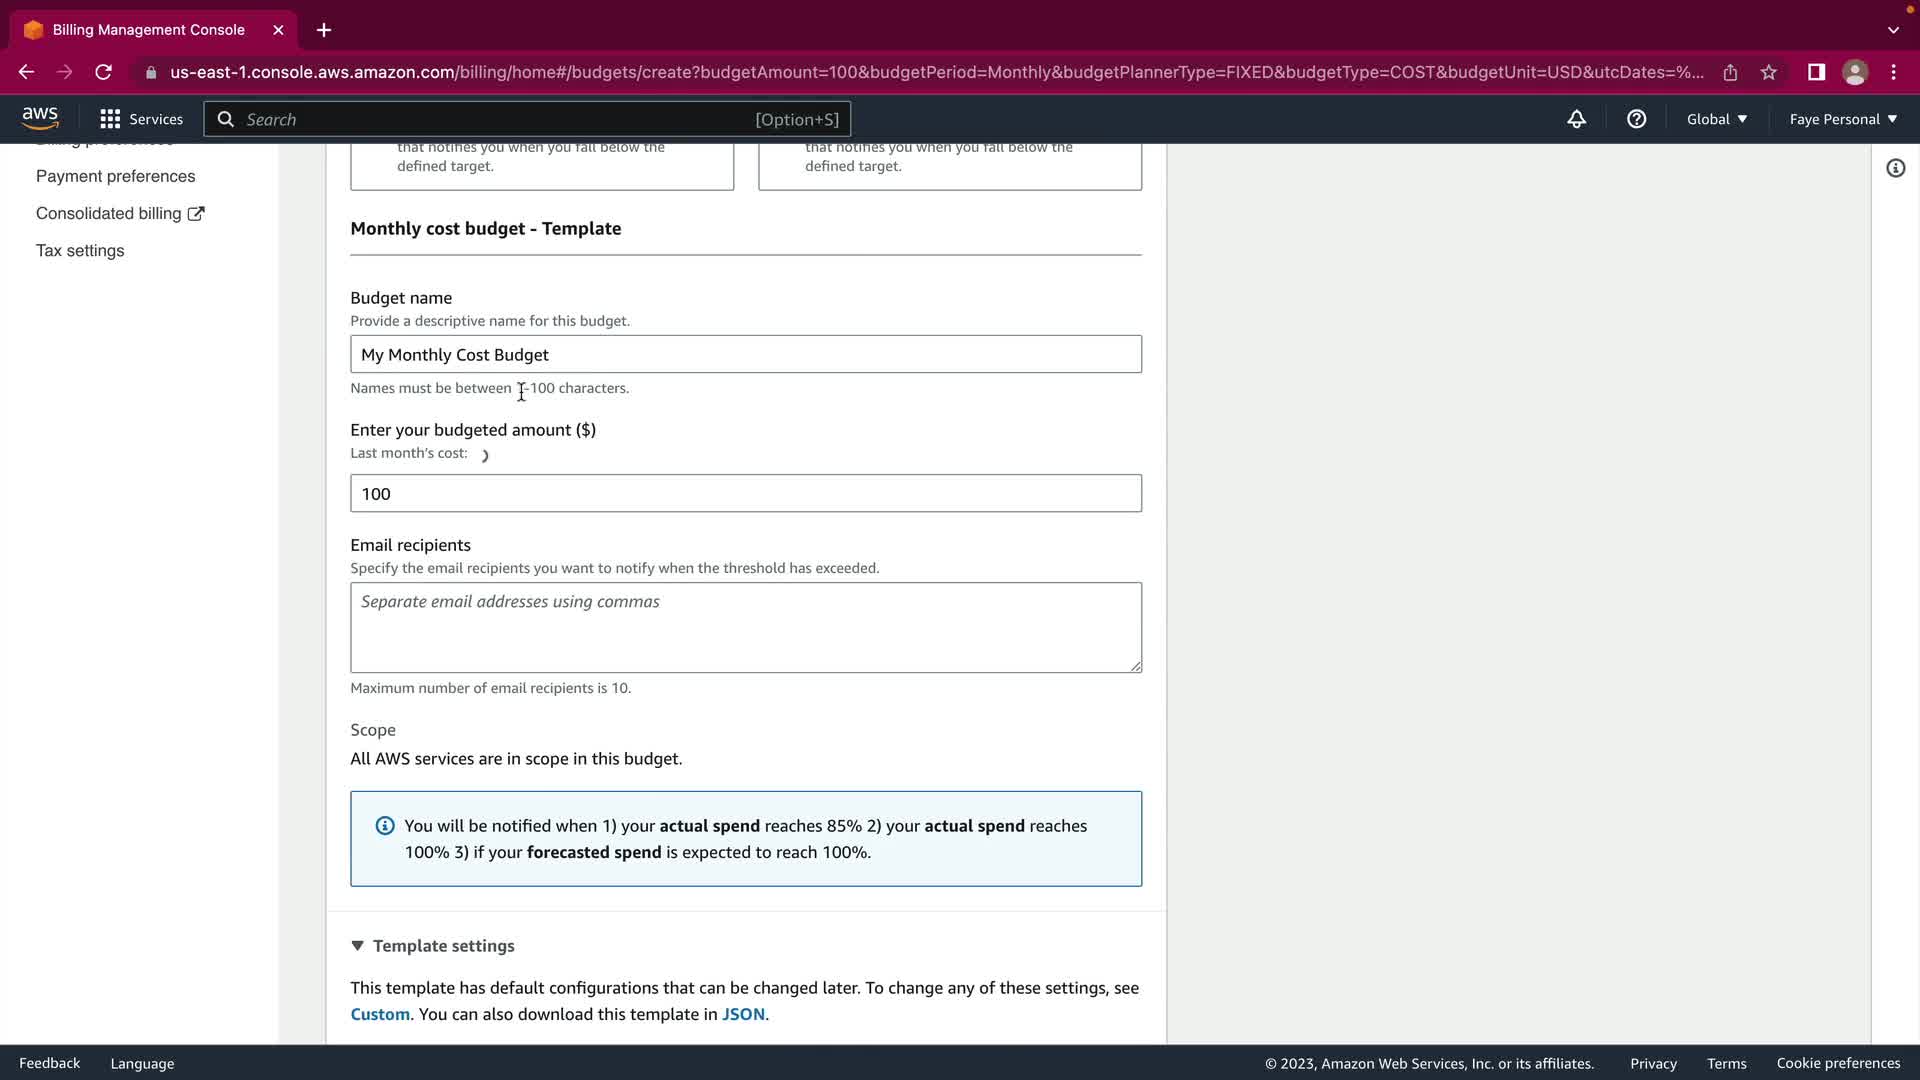Screen dimensions: 1920x1080
Task: Click the AWS logo home icon
Action: [40, 118]
